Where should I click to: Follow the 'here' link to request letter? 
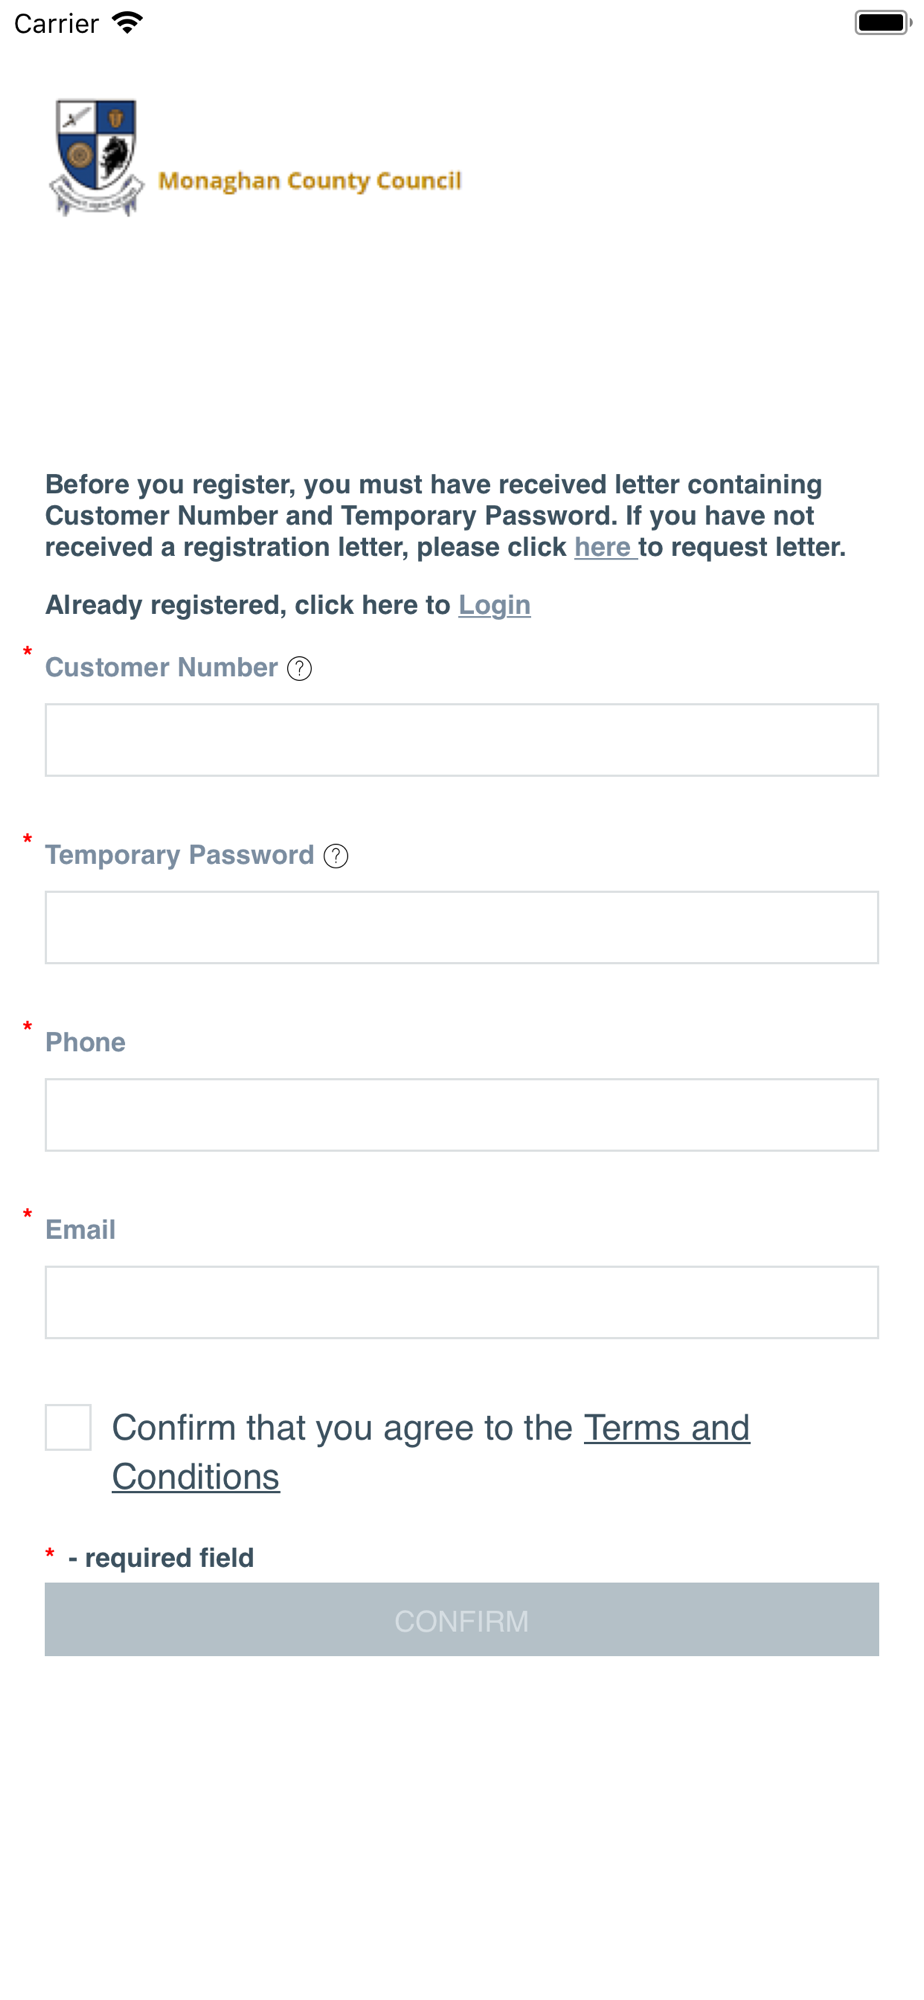(604, 547)
